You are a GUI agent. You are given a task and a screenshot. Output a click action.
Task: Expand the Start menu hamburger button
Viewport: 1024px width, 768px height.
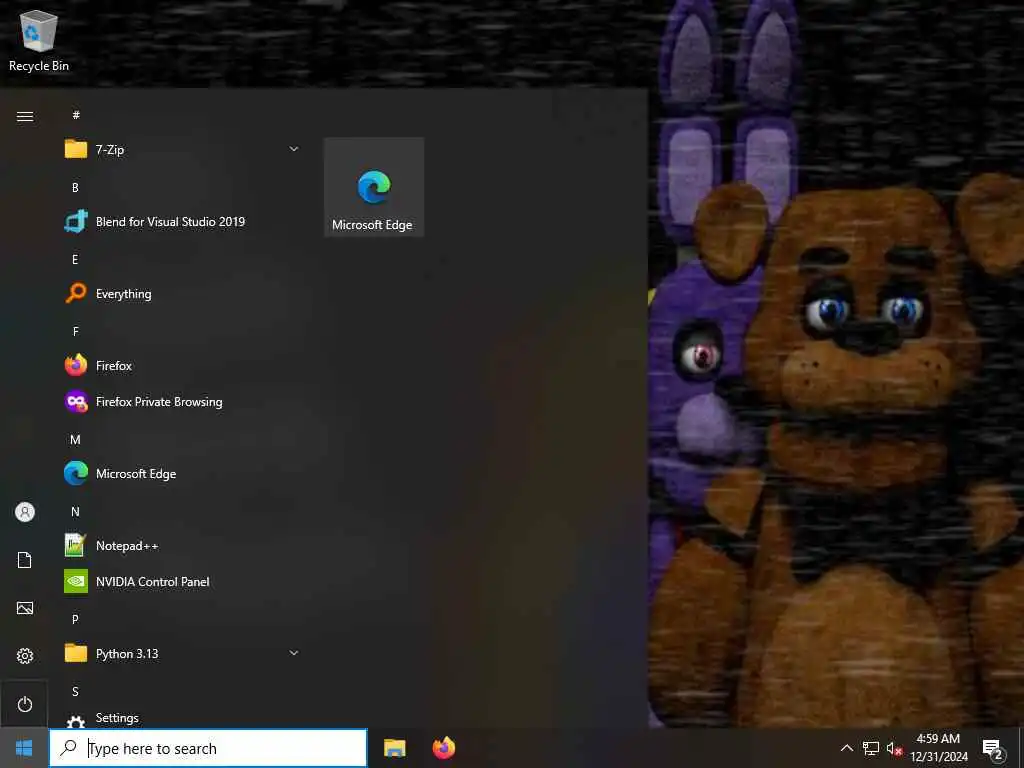25,116
